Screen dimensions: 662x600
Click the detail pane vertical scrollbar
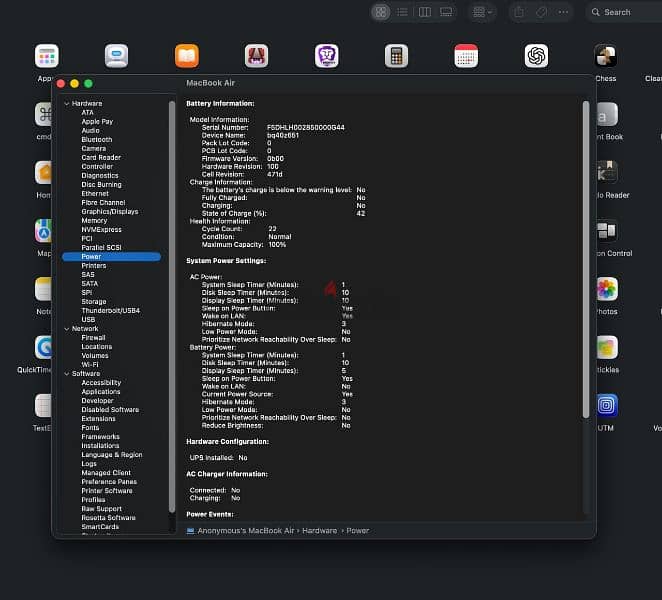tap(586, 259)
